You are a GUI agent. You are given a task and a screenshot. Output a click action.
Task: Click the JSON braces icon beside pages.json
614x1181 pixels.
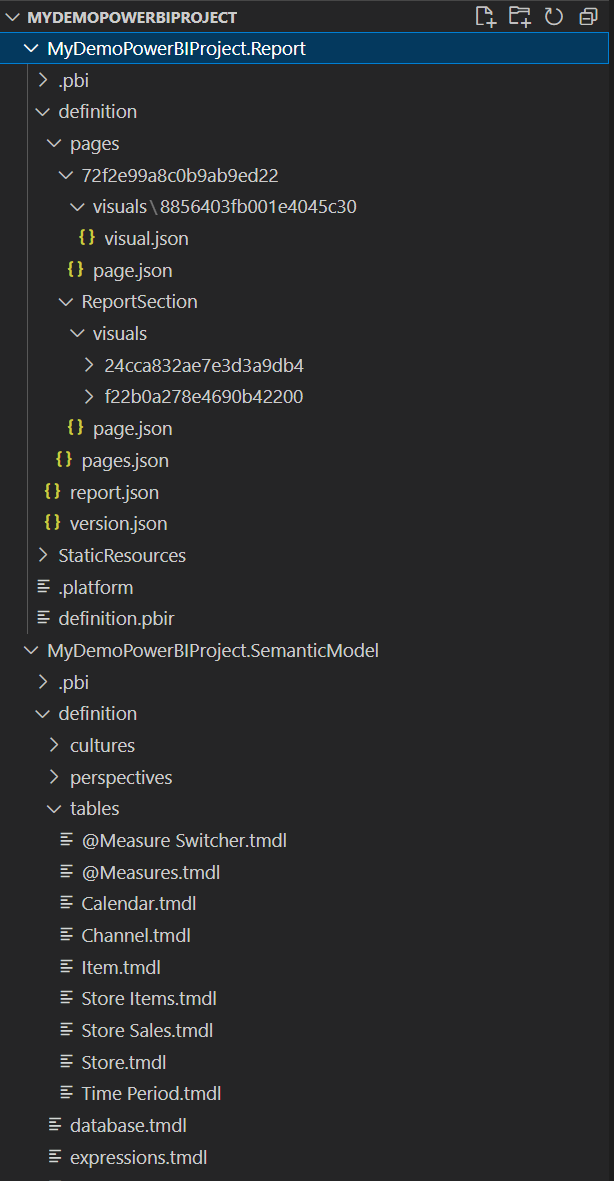[x=64, y=459]
